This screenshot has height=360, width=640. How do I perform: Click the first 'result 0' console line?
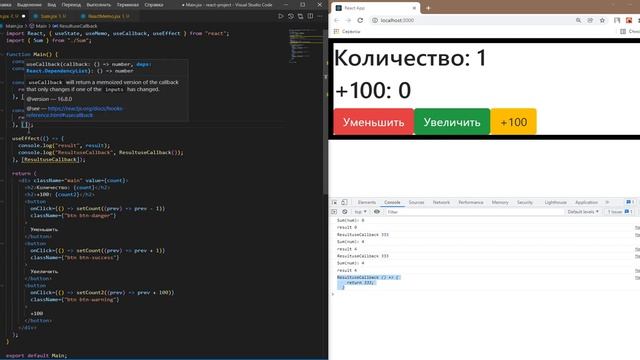coord(347,227)
